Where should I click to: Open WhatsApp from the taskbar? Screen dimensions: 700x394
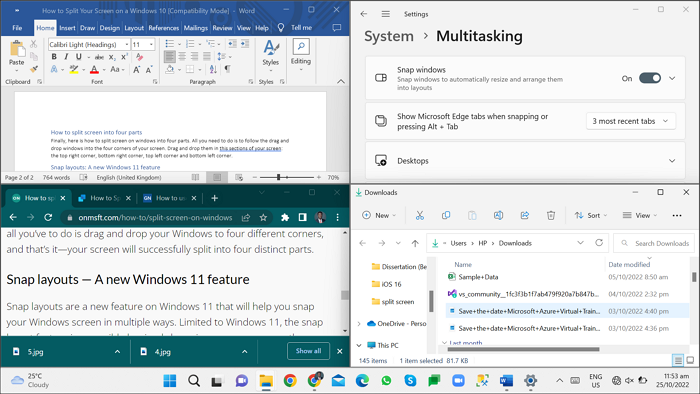pyautogui.click(x=386, y=381)
